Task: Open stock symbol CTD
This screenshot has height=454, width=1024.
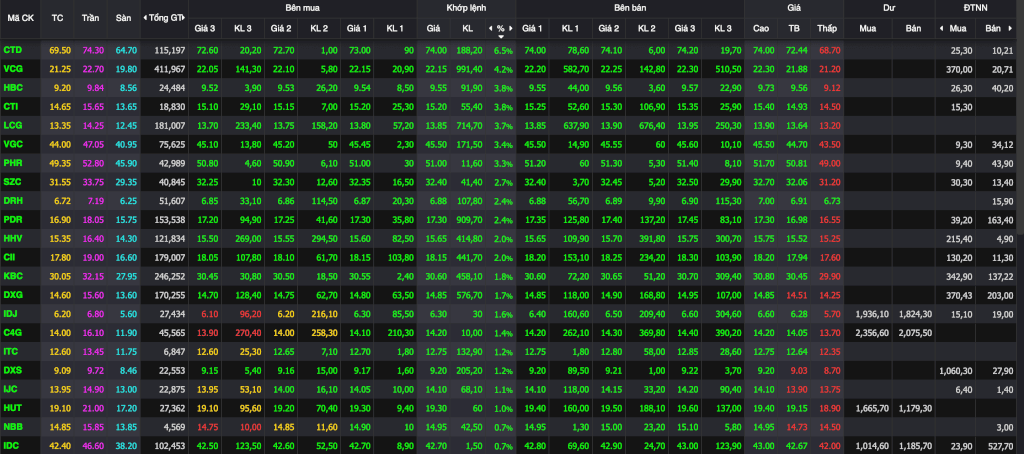Action: [x=12, y=50]
